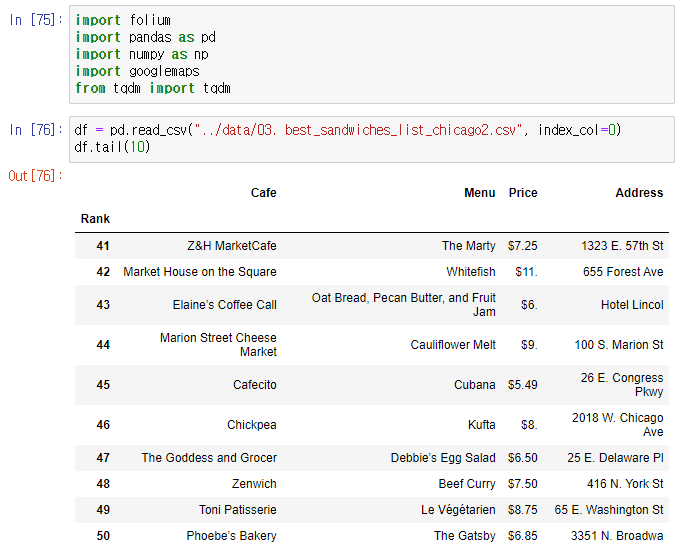679x552 pixels.
Task: Click the 100 S. Marion St address
Action: pos(619,345)
